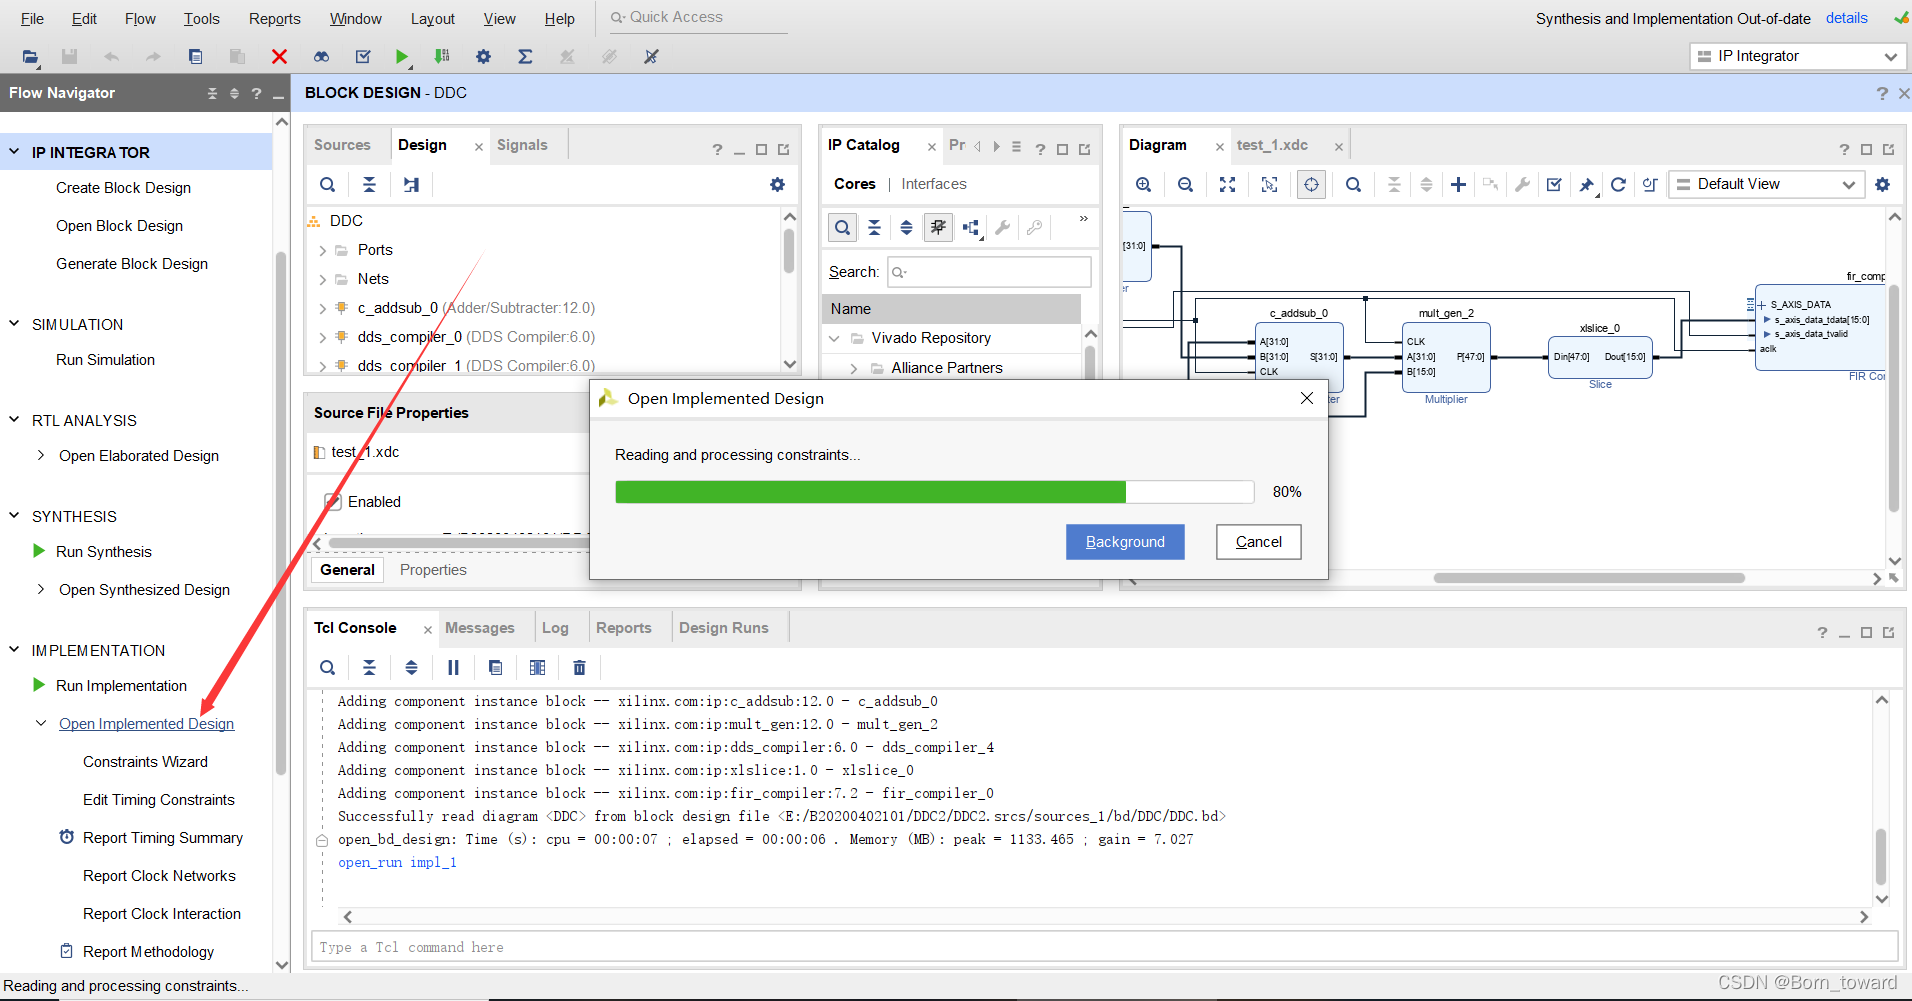1912x1001 pixels.
Task: Click the open project toolbar icon
Action: point(30,57)
